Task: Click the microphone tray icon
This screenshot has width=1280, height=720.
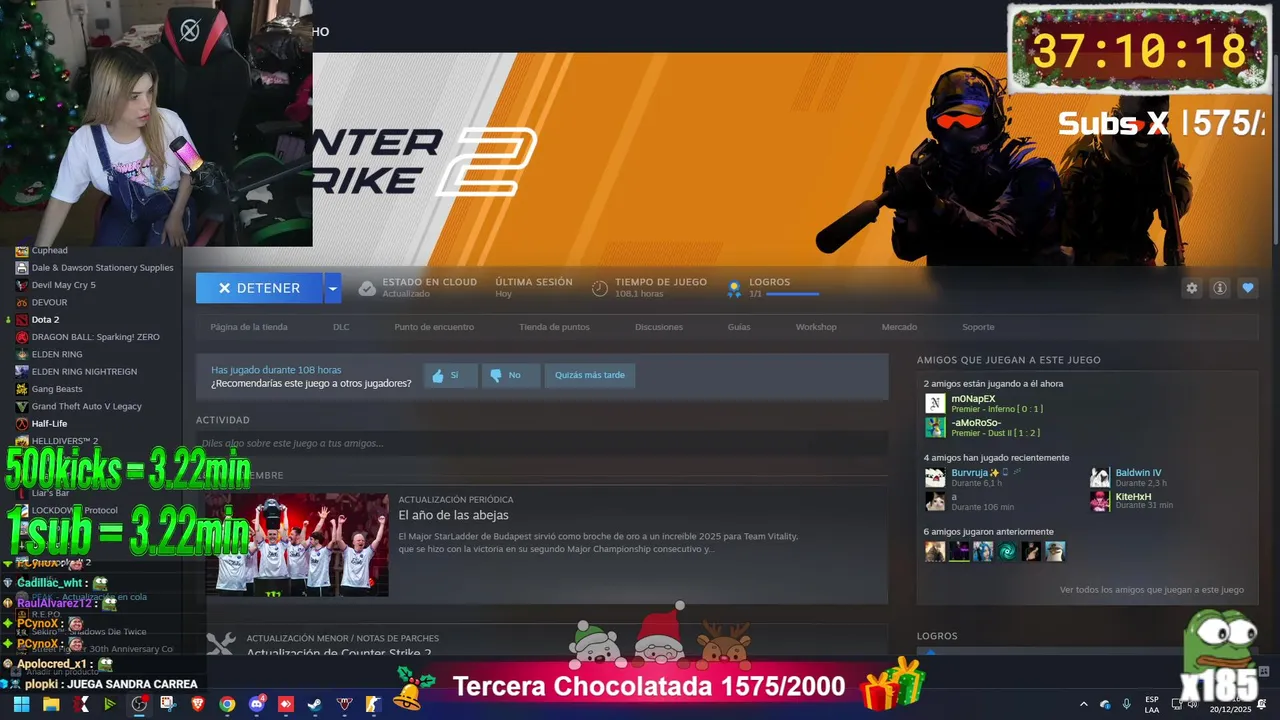Action: pos(1127,704)
